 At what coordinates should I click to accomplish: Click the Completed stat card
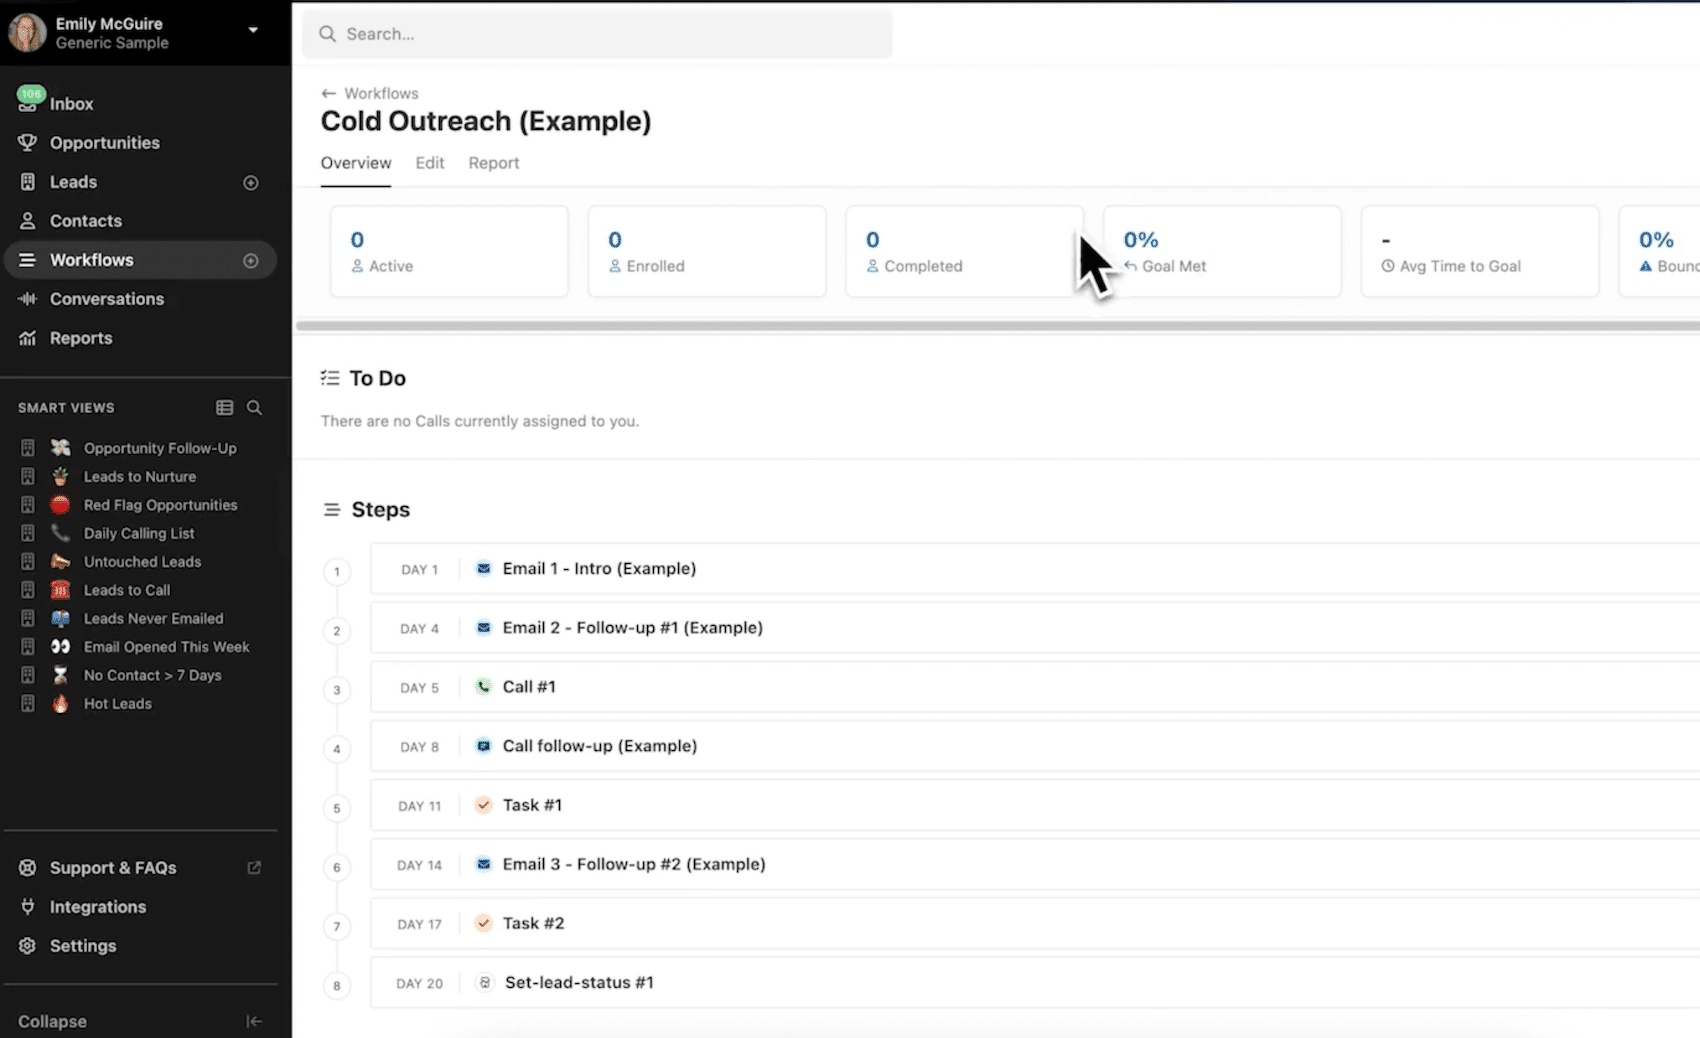pyautogui.click(x=964, y=252)
